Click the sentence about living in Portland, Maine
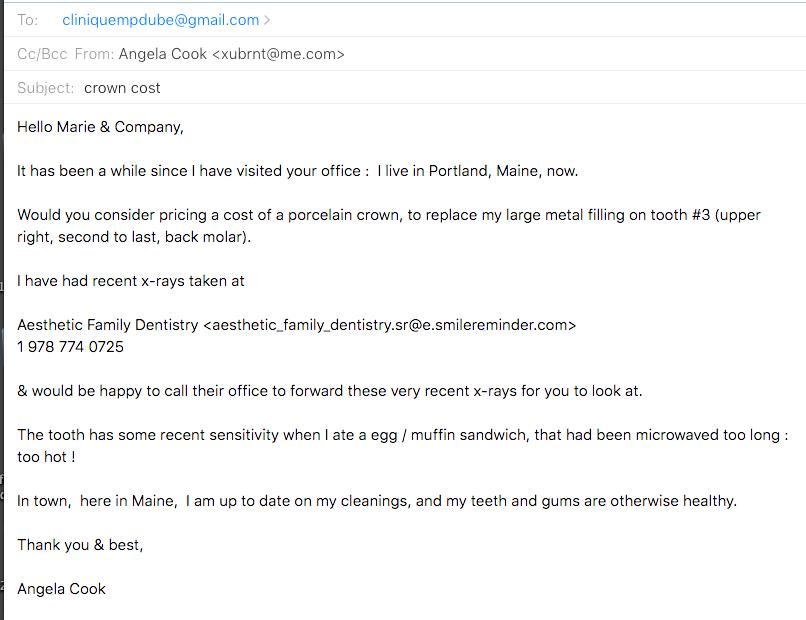 [x=298, y=171]
